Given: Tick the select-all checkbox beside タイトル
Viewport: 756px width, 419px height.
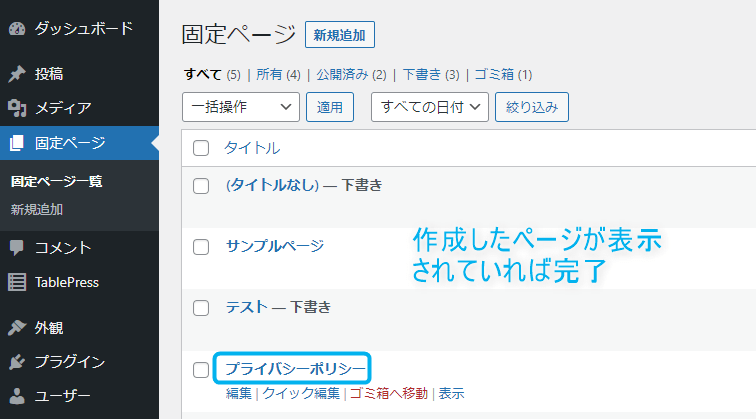Looking at the screenshot, I should coord(201,148).
